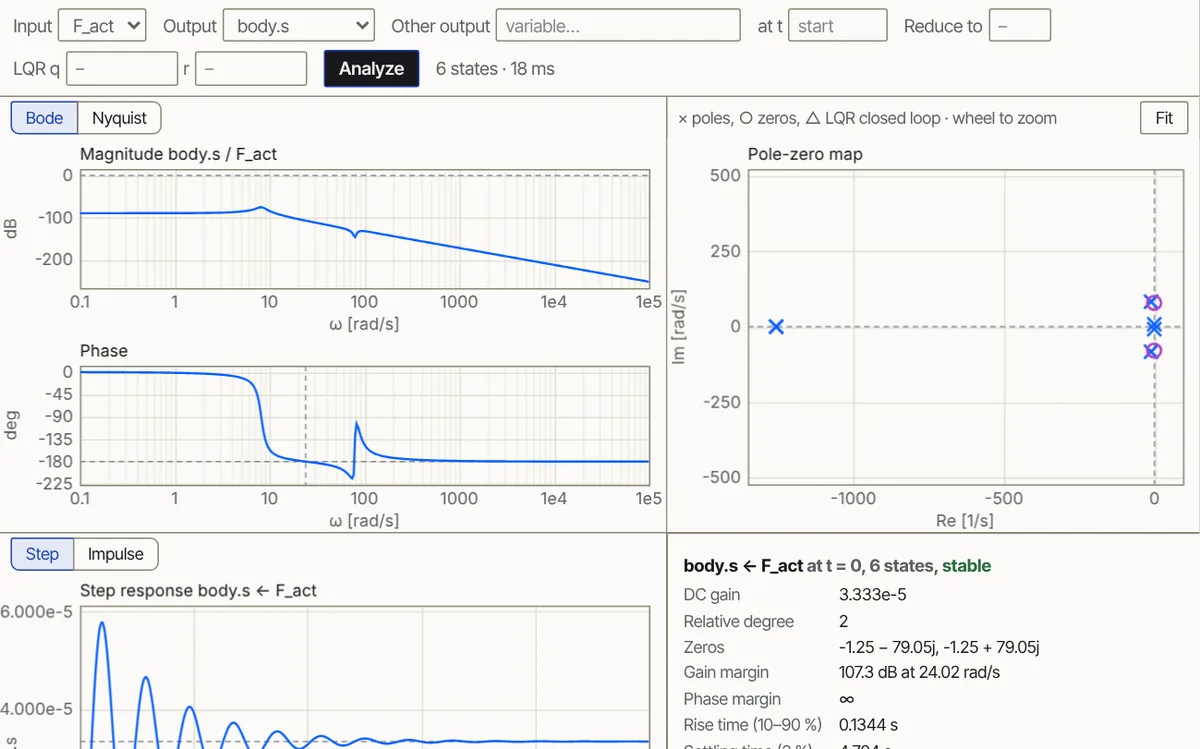Click the Phase plot title

tap(104, 350)
